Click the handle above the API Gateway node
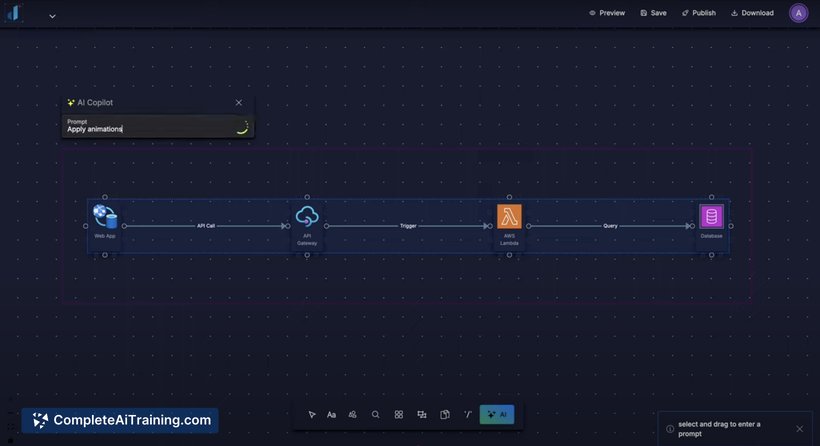Viewport: 820px width, 446px height. (308, 197)
